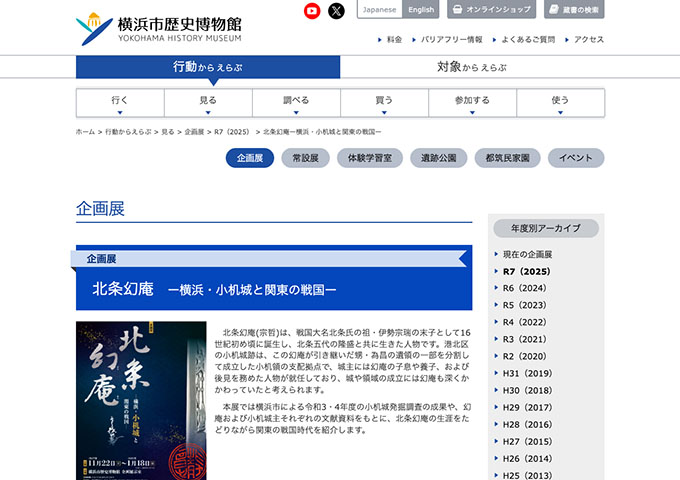Select the 常設展 pill button
The width and height of the screenshot is (680, 480).
click(305, 158)
